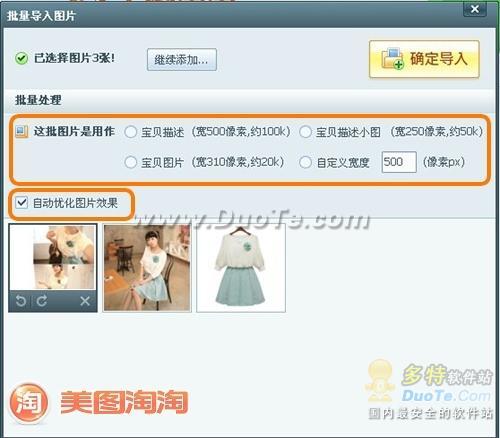Image resolution: width=500 pixels, height=438 pixels.
Task: Select 宝贝描述小图 width 250 radio option
Action: click(305, 132)
